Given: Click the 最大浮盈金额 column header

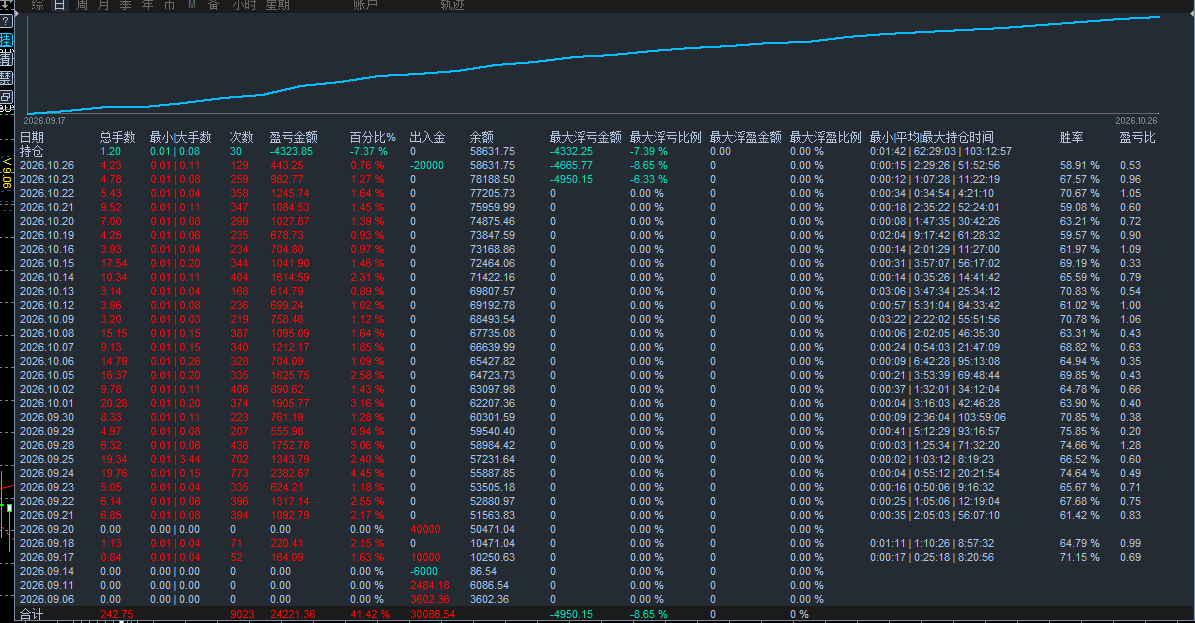Looking at the screenshot, I should point(745,137).
